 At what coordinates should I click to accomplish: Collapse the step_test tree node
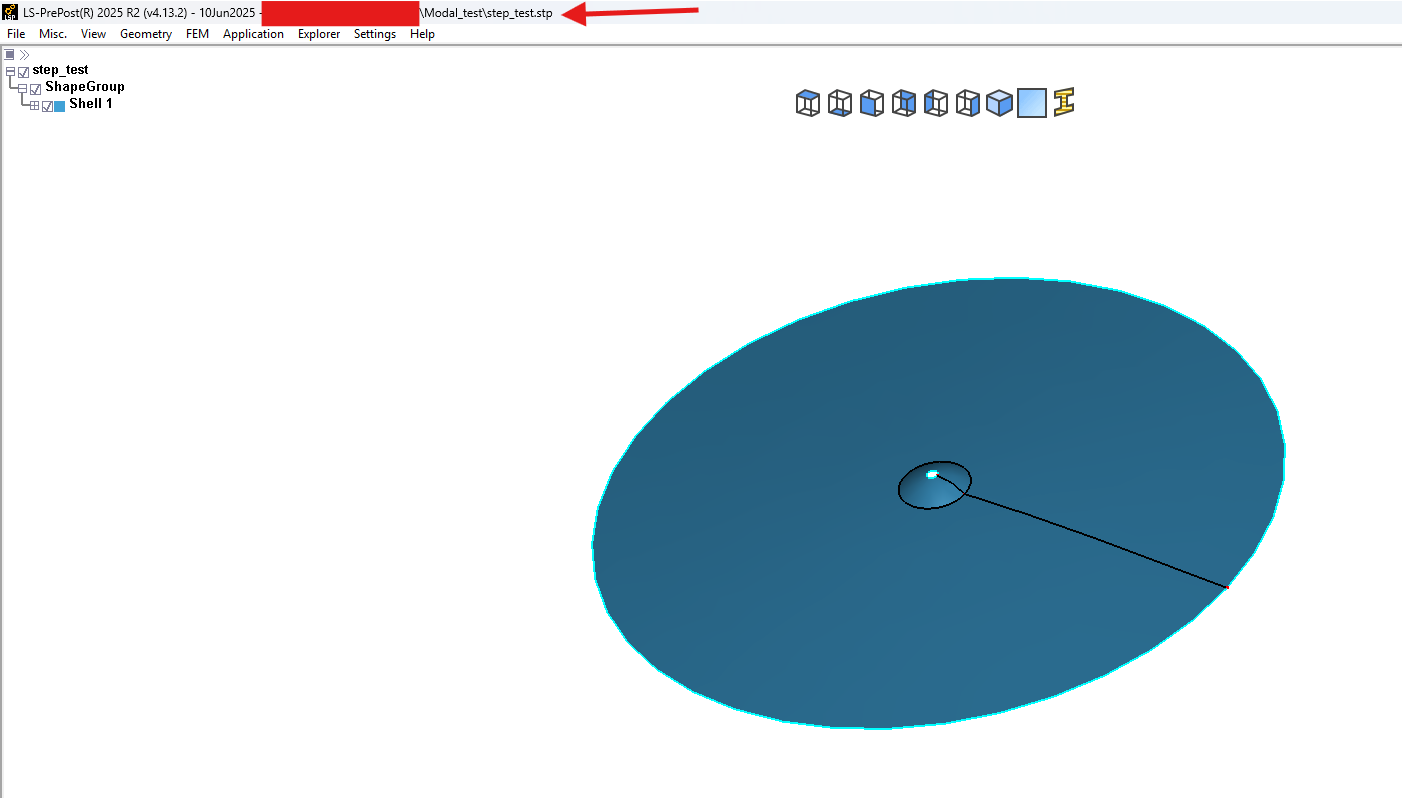point(10,72)
